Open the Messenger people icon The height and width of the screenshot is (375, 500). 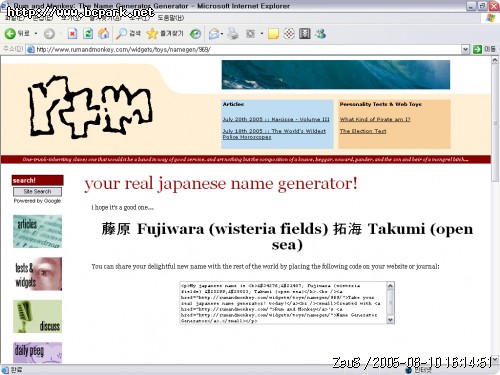[321, 34]
